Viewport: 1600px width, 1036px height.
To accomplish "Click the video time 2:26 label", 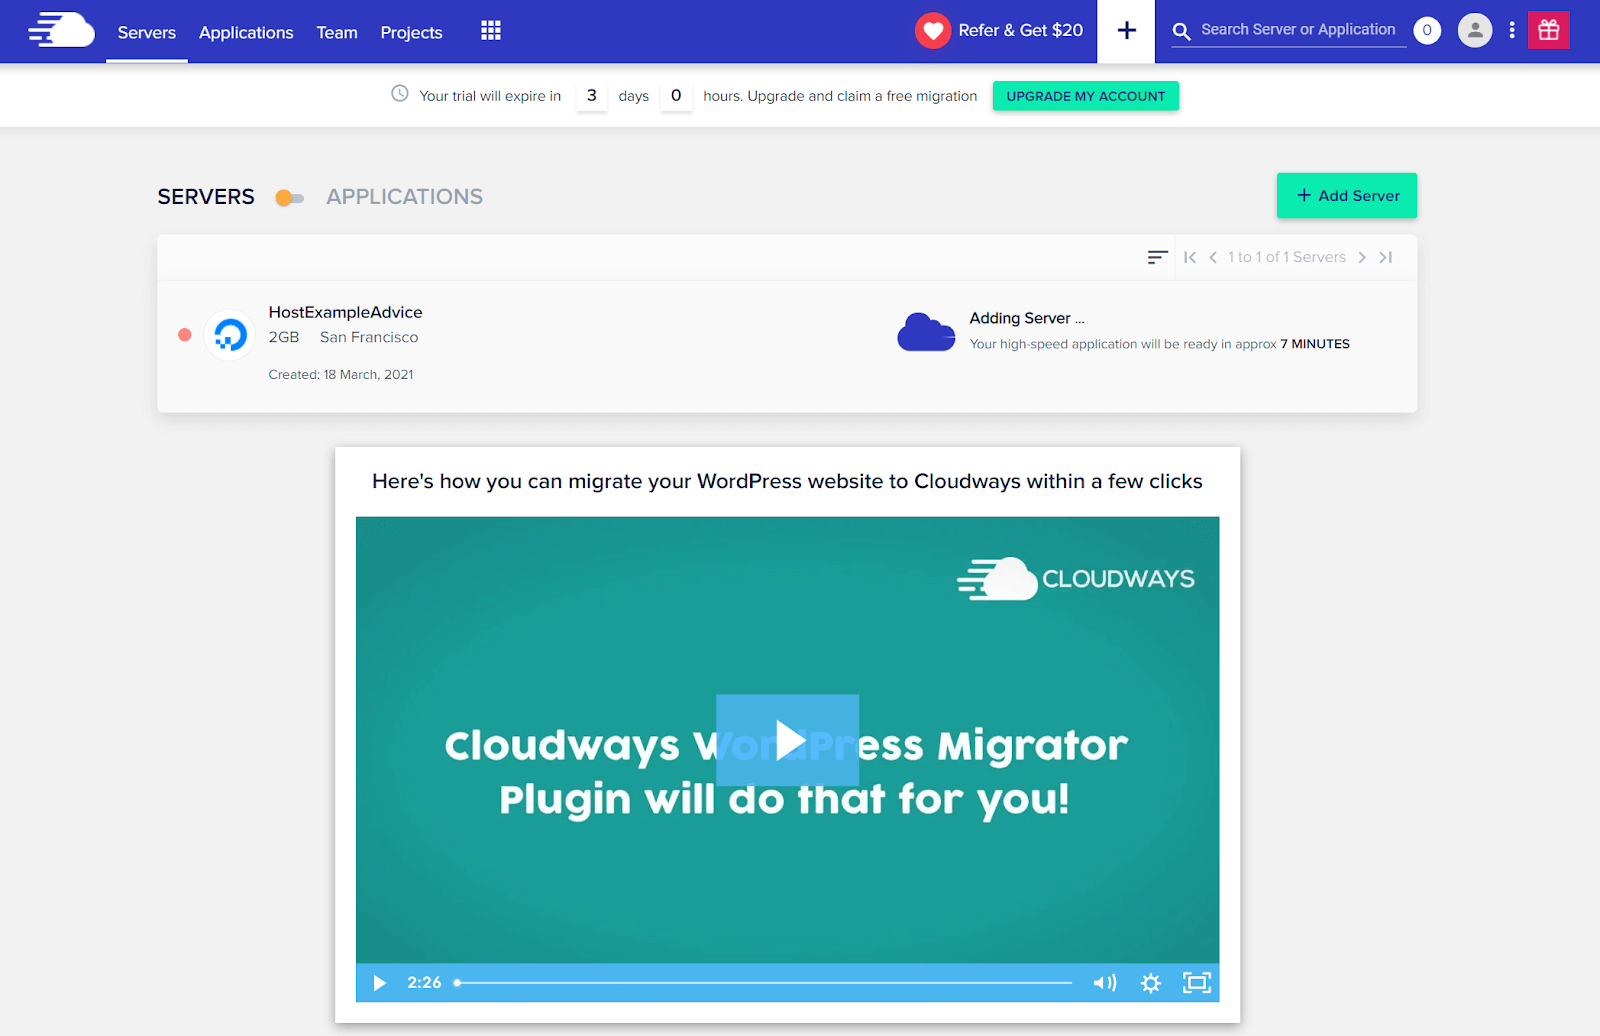I will point(424,983).
